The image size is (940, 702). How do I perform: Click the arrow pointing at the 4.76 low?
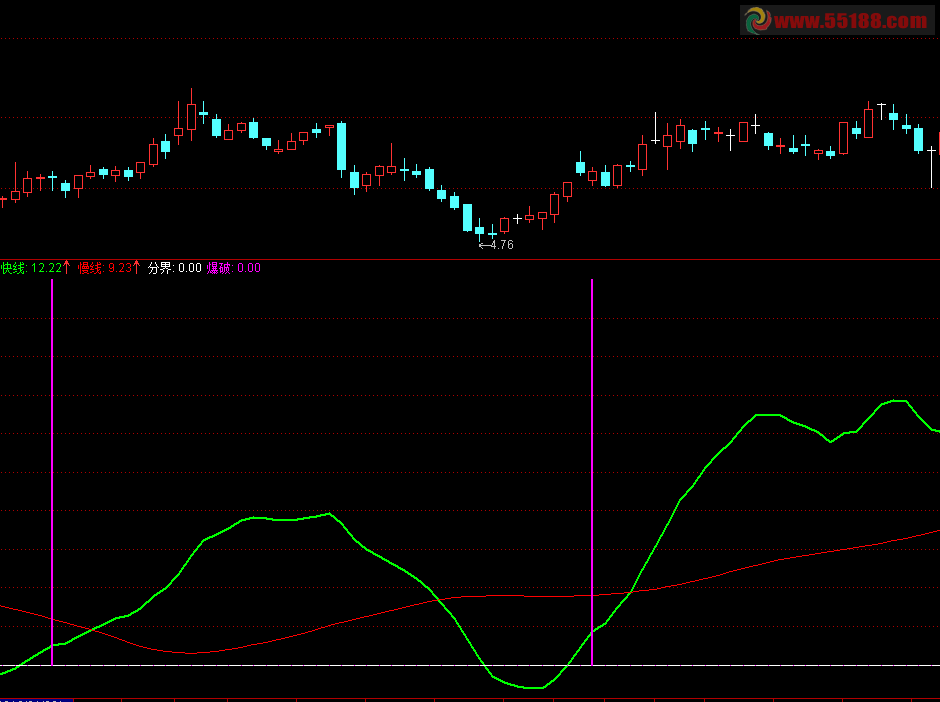click(484, 245)
